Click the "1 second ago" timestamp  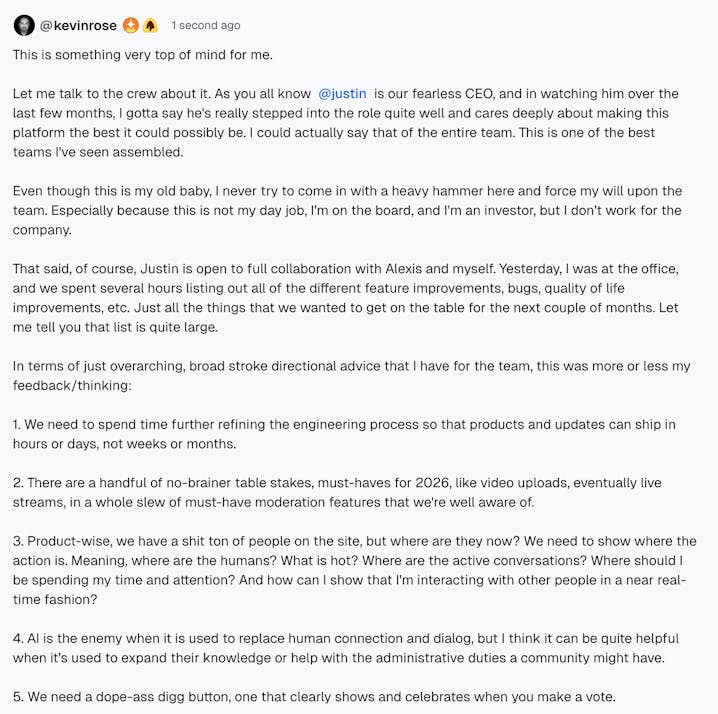(x=206, y=25)
